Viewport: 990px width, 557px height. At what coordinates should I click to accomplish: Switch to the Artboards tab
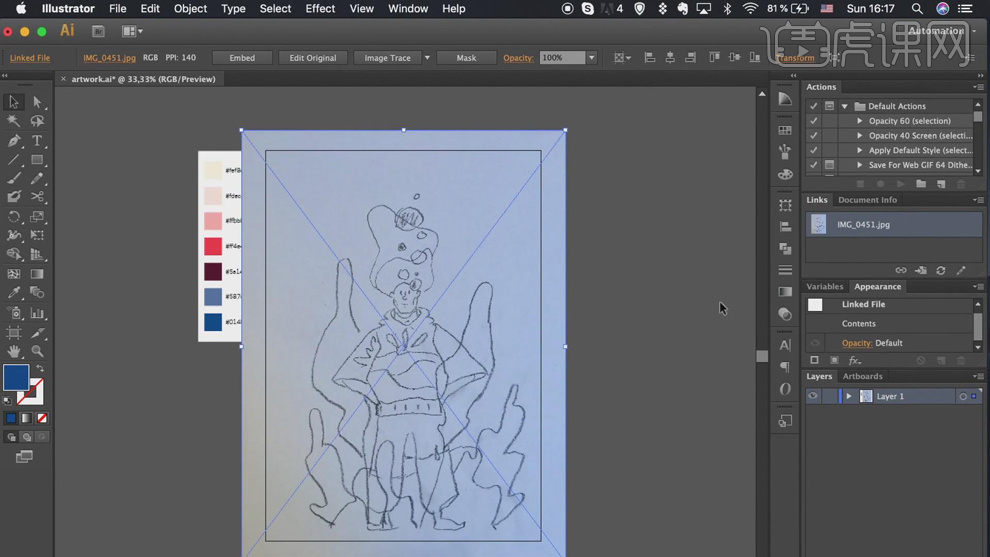(x=862, y=376)
